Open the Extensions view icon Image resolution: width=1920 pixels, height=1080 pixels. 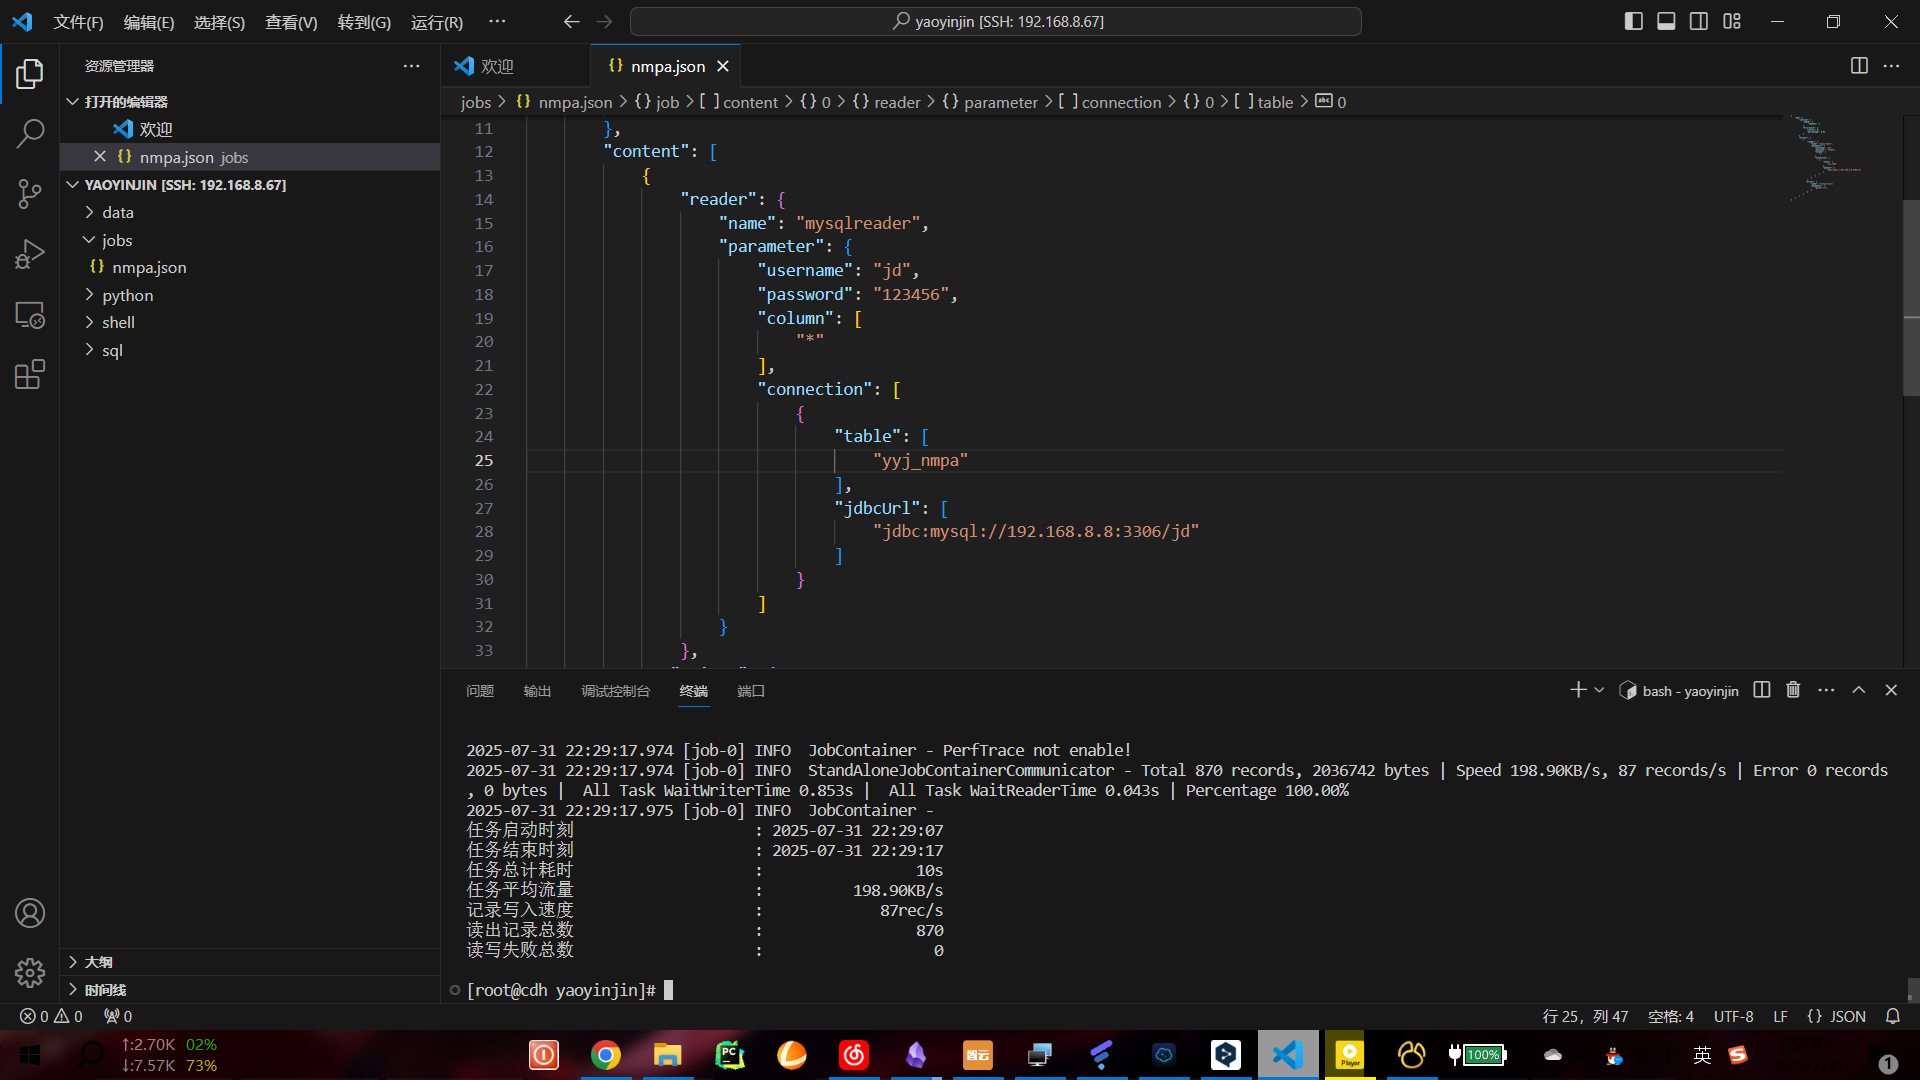[30, 375]
